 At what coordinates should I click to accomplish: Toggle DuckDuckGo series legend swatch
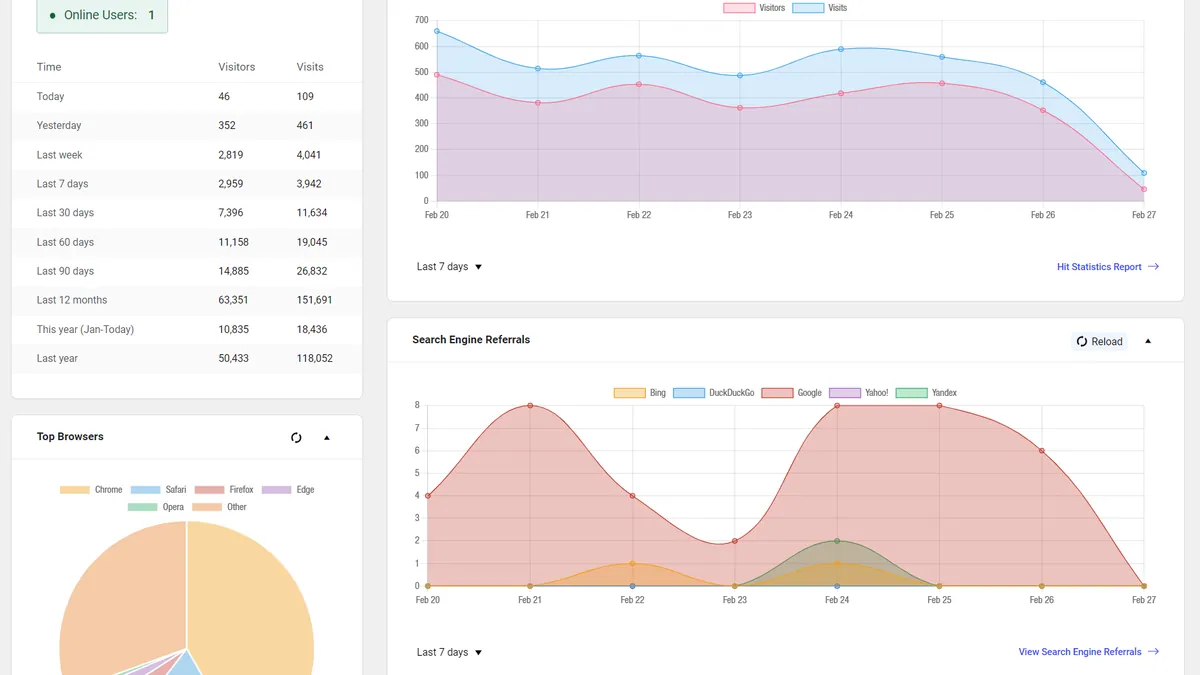[x=689, y=393]
